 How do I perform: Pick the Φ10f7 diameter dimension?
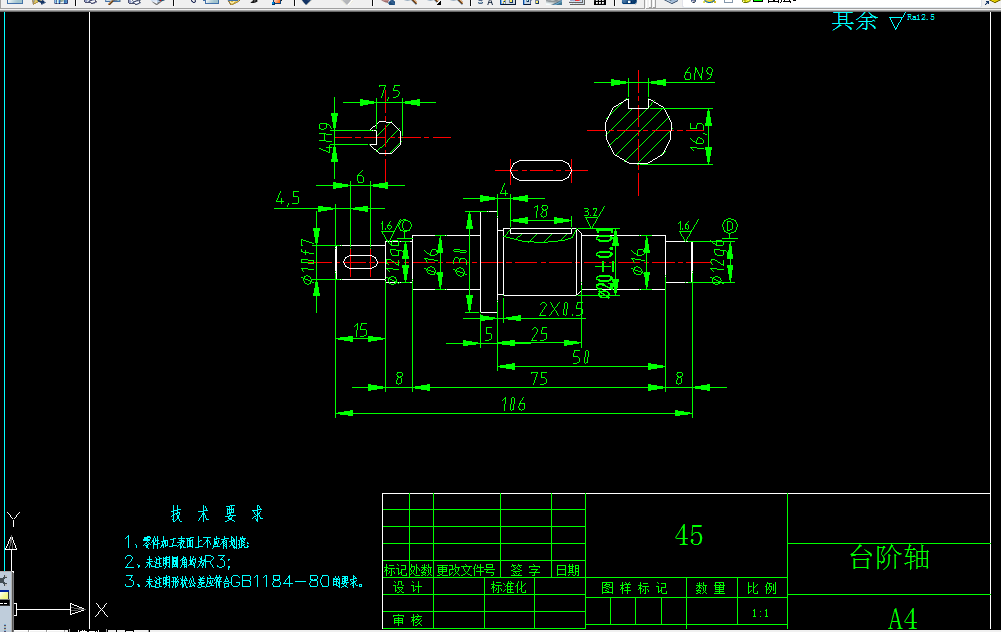click(308, 261)
